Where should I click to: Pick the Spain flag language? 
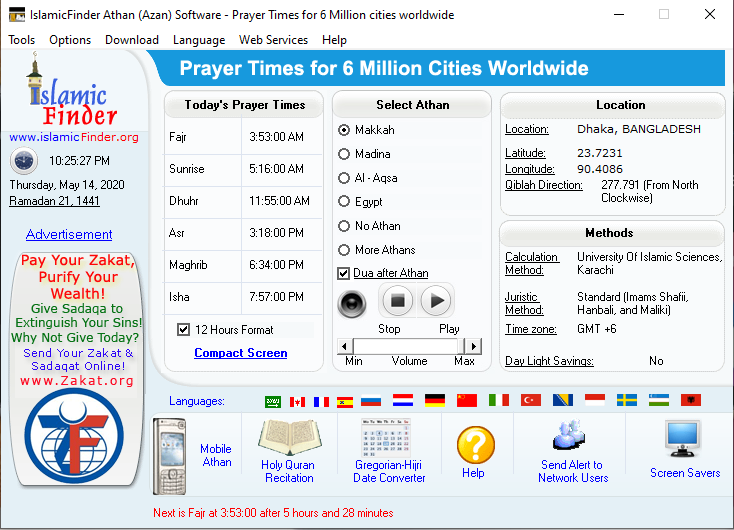[x=345, y=401]
